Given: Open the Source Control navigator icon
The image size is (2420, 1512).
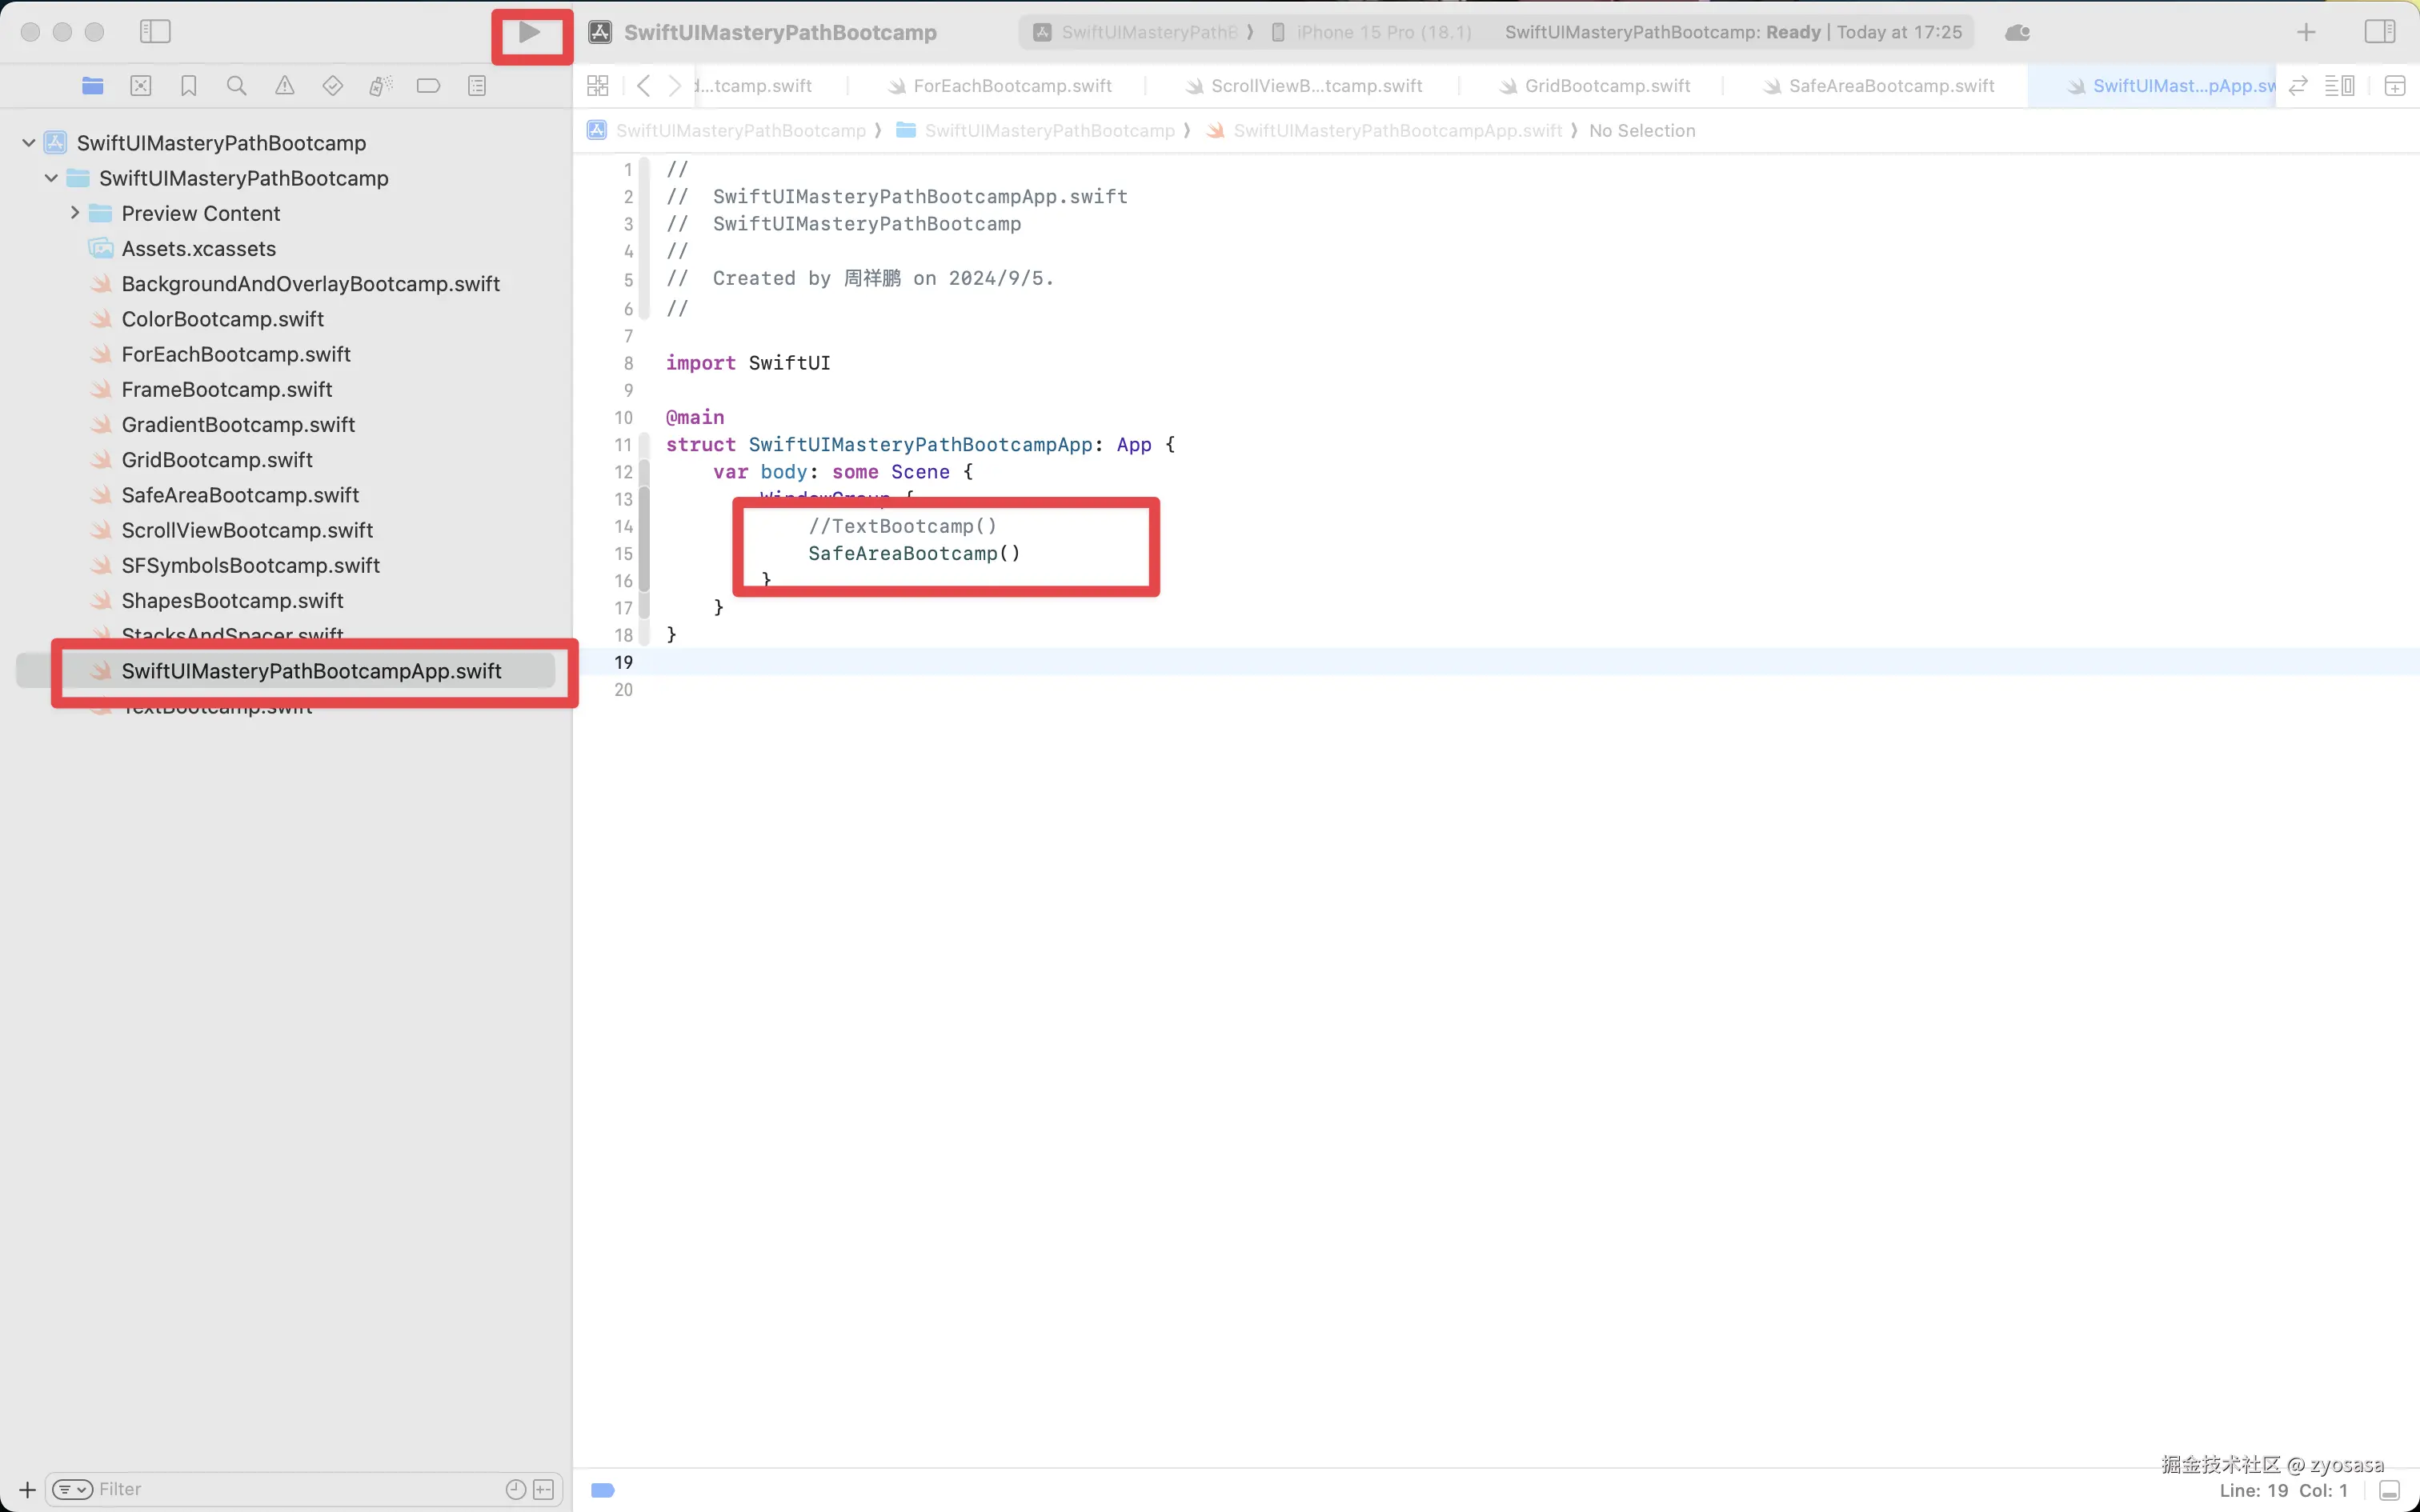Looking at the screenshot, I should point(141,86).
